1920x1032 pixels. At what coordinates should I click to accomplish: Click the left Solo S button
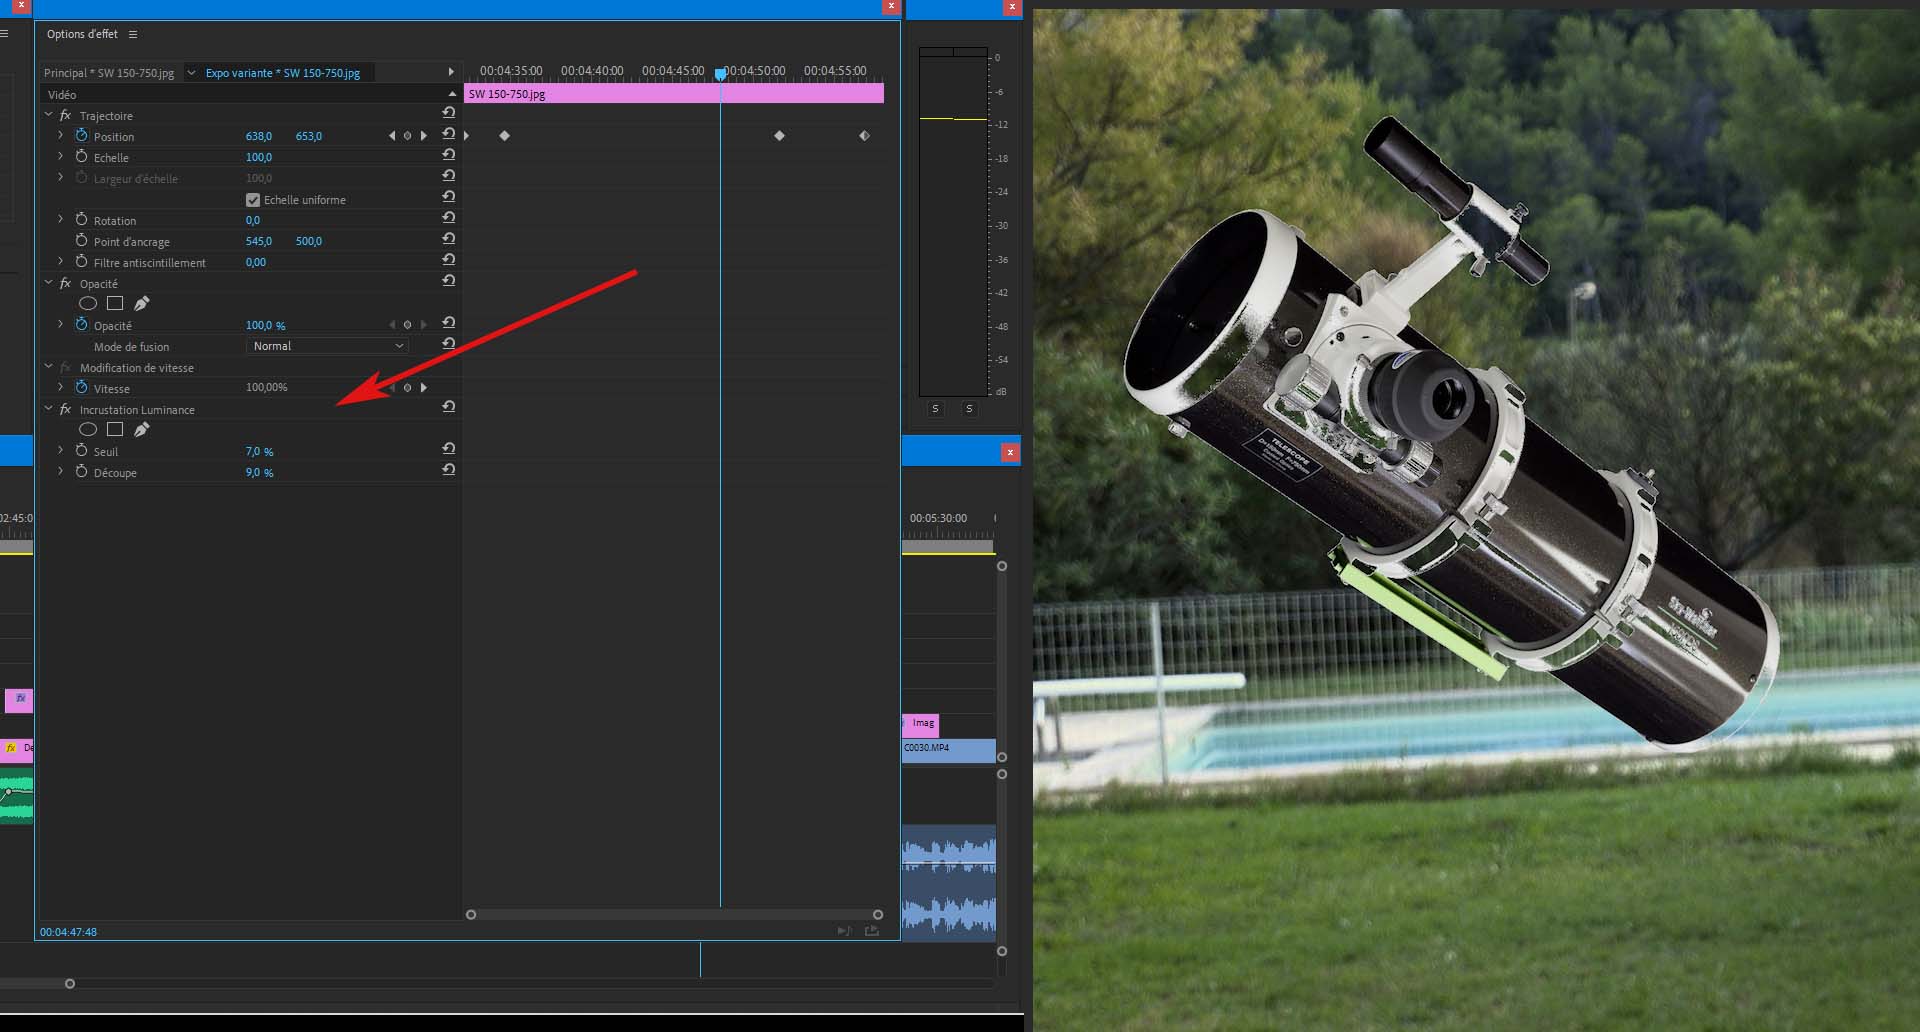click(935, 409)
